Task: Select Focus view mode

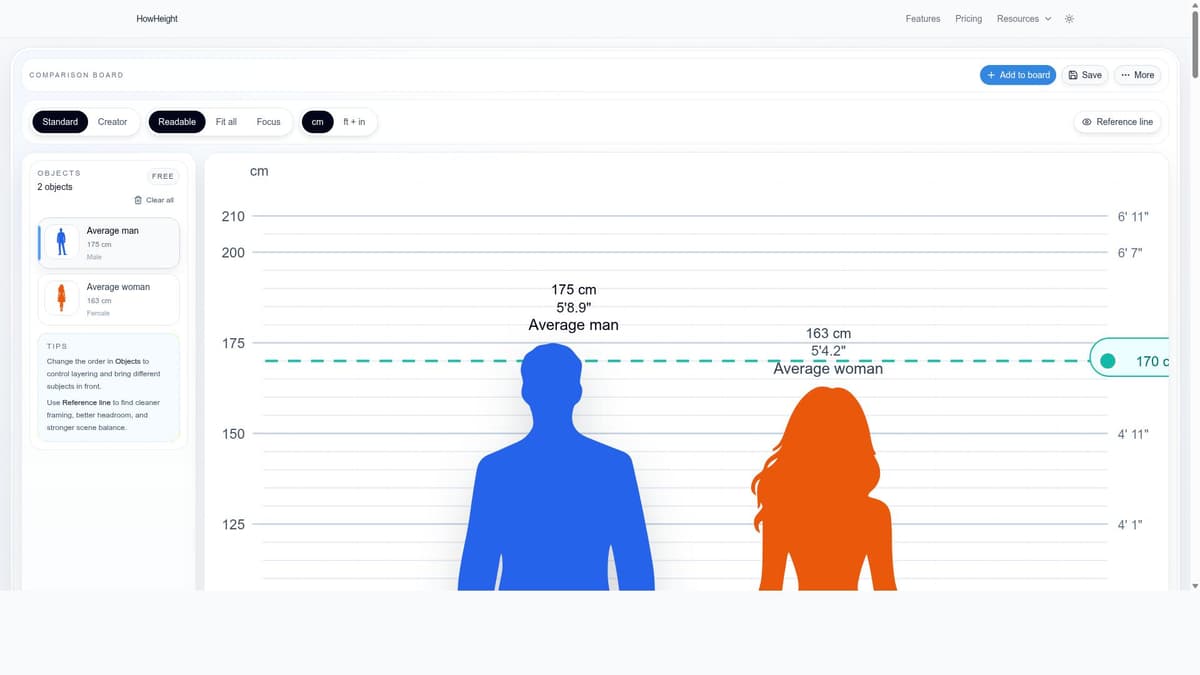Action: (x=268, y=122)
